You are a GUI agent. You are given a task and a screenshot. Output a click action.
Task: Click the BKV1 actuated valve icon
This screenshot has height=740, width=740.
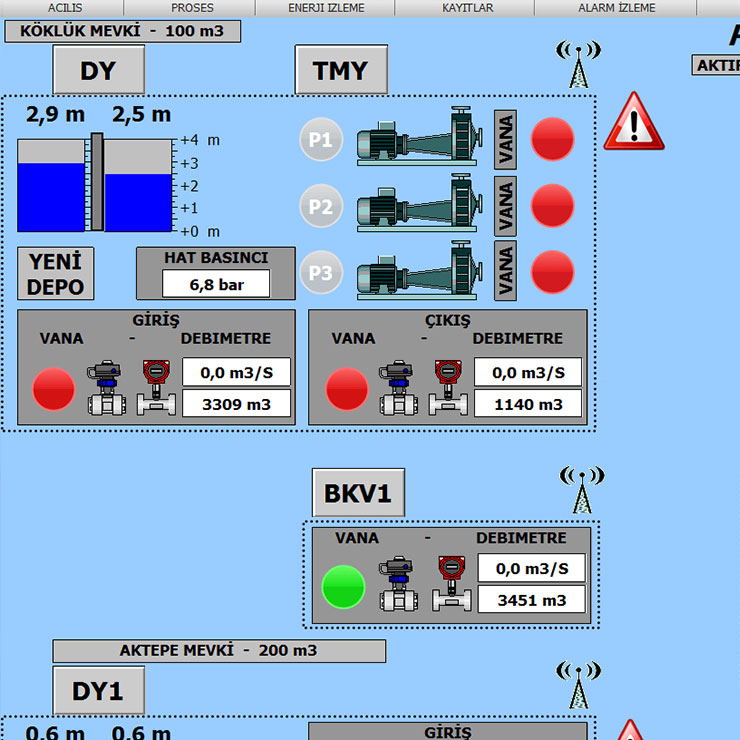coord(399,584)
